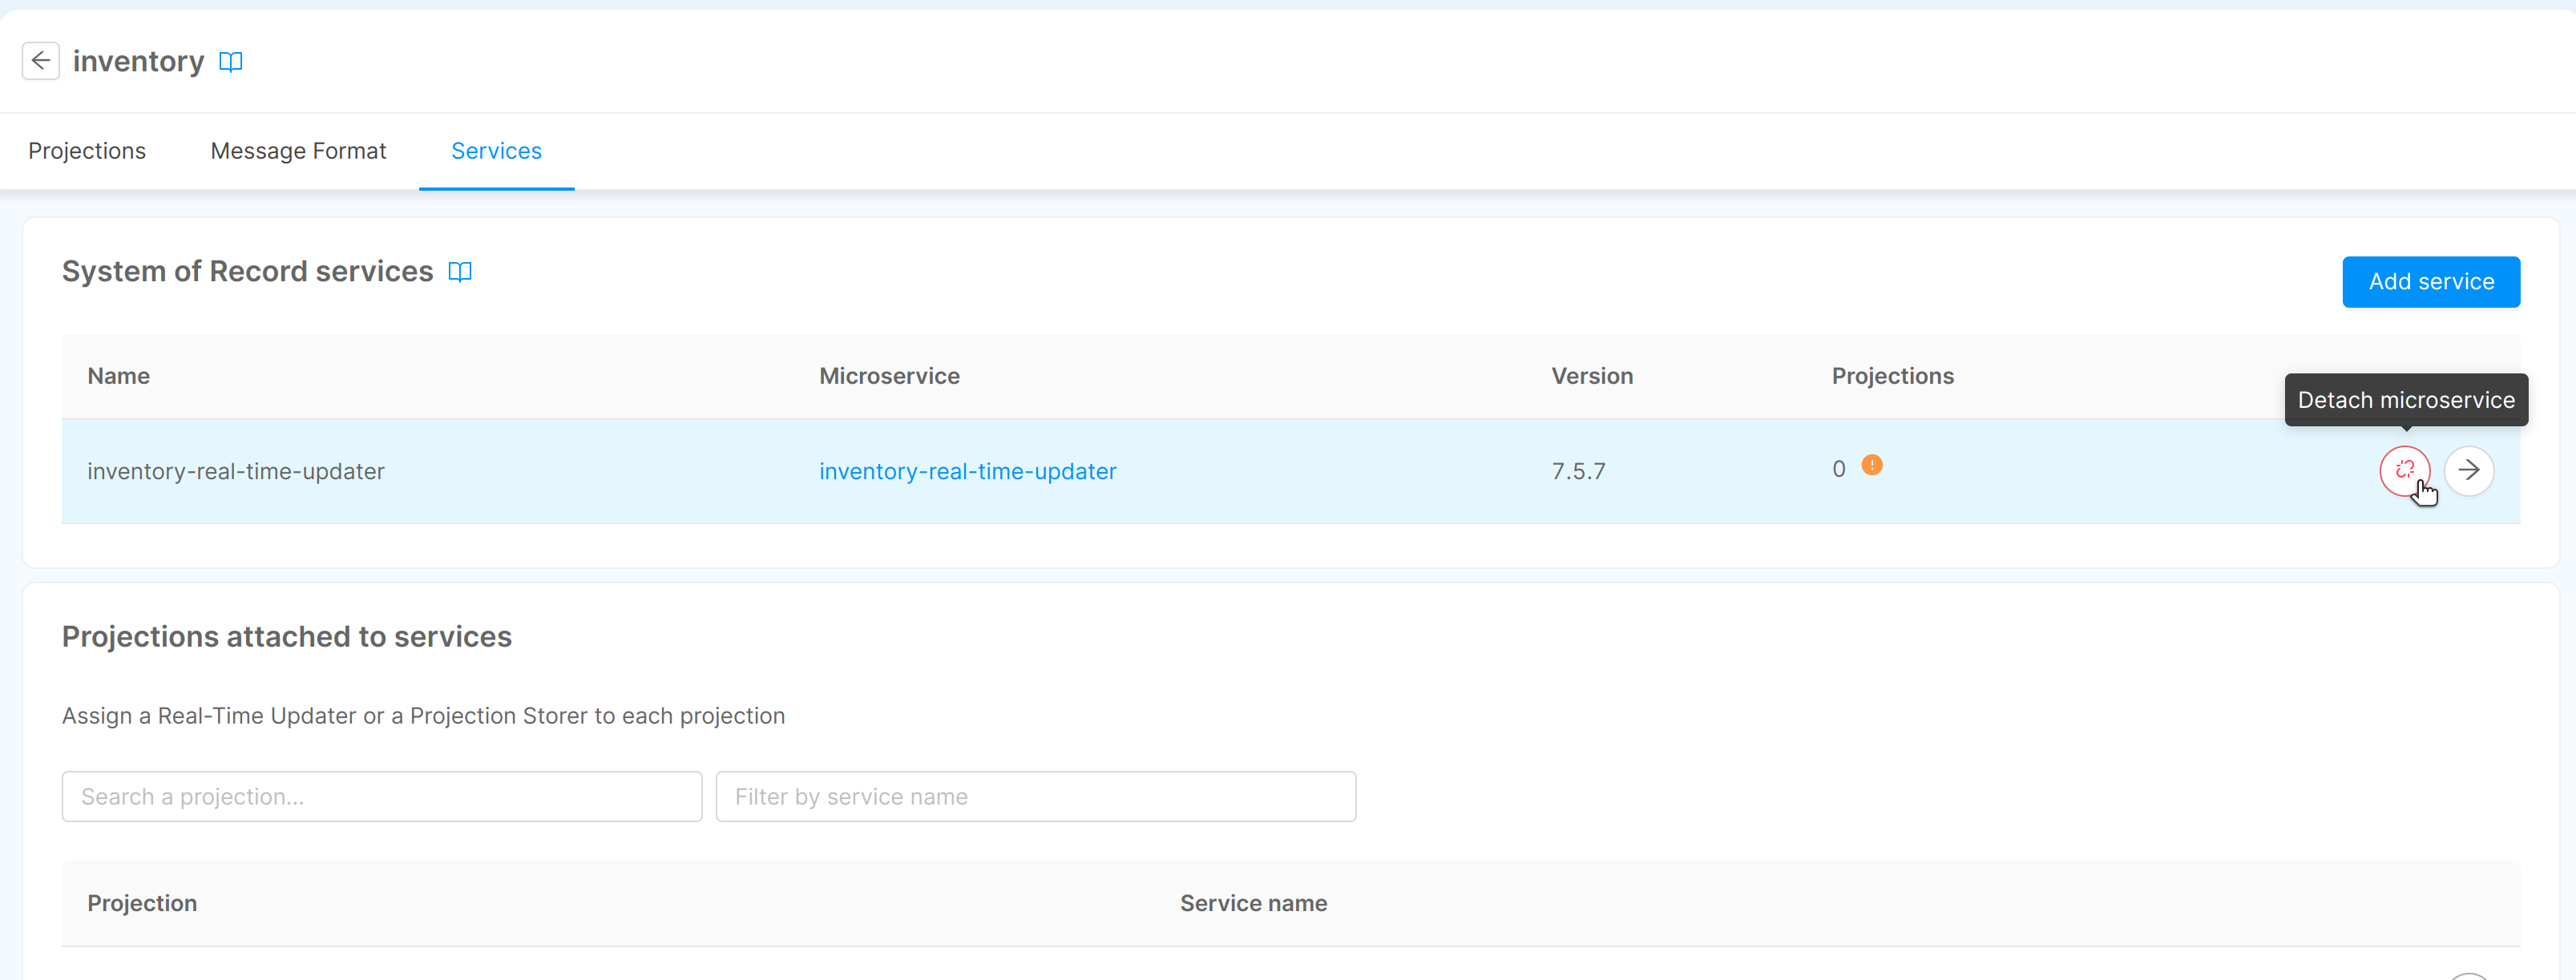
Task: Click the Filter by service name field
Action: [x=1036, y=796]
